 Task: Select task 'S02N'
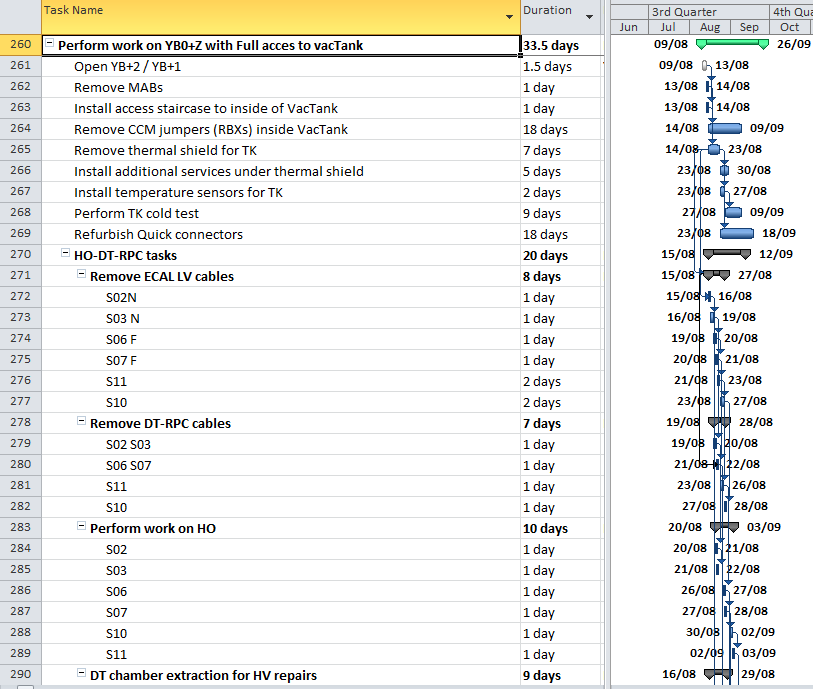(x=121, y=298)
